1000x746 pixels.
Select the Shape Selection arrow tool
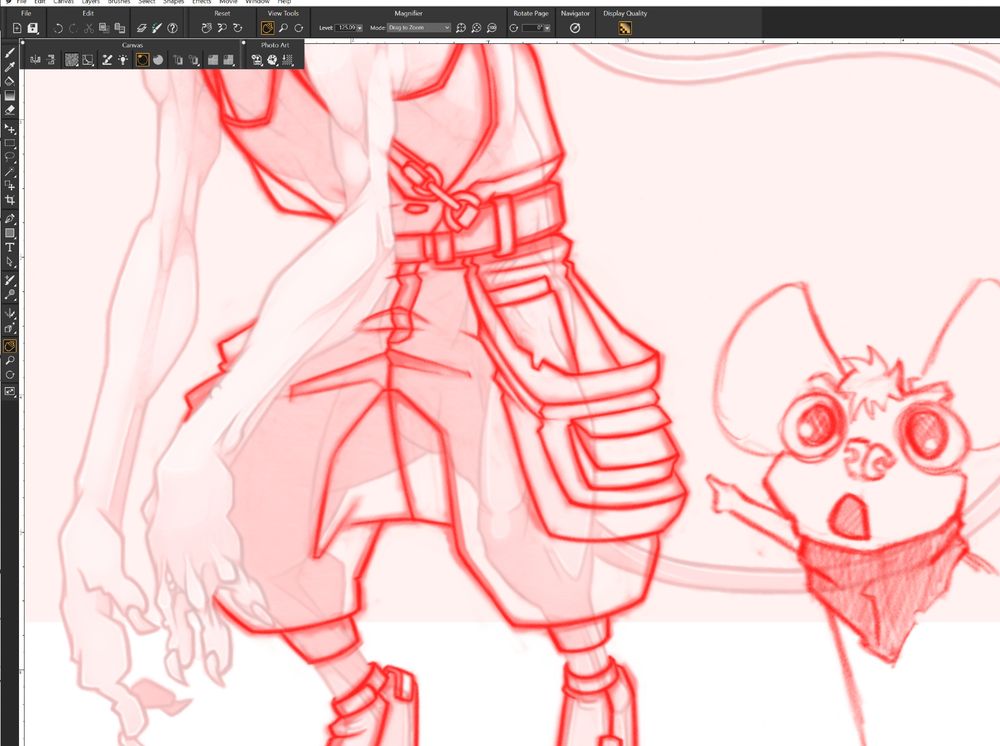[10, 261]
